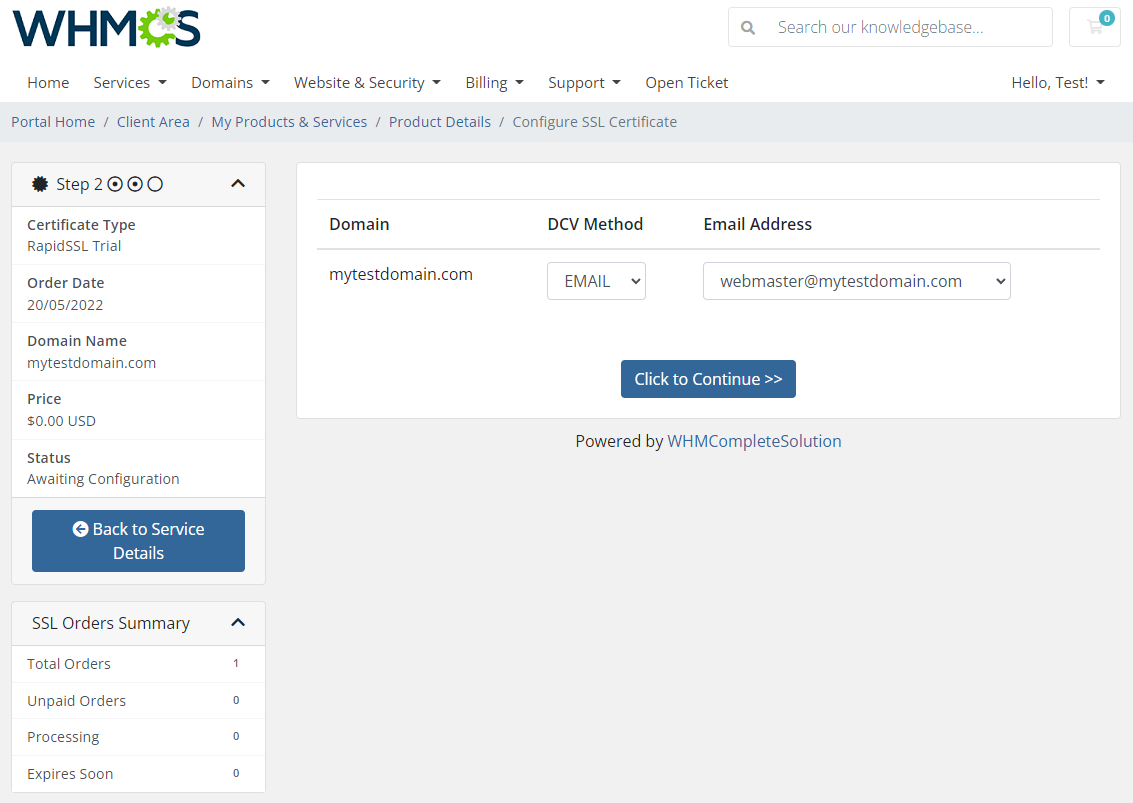Open the Domains menu
Viewport: 1133px width, 803px height.
(230, 82)
